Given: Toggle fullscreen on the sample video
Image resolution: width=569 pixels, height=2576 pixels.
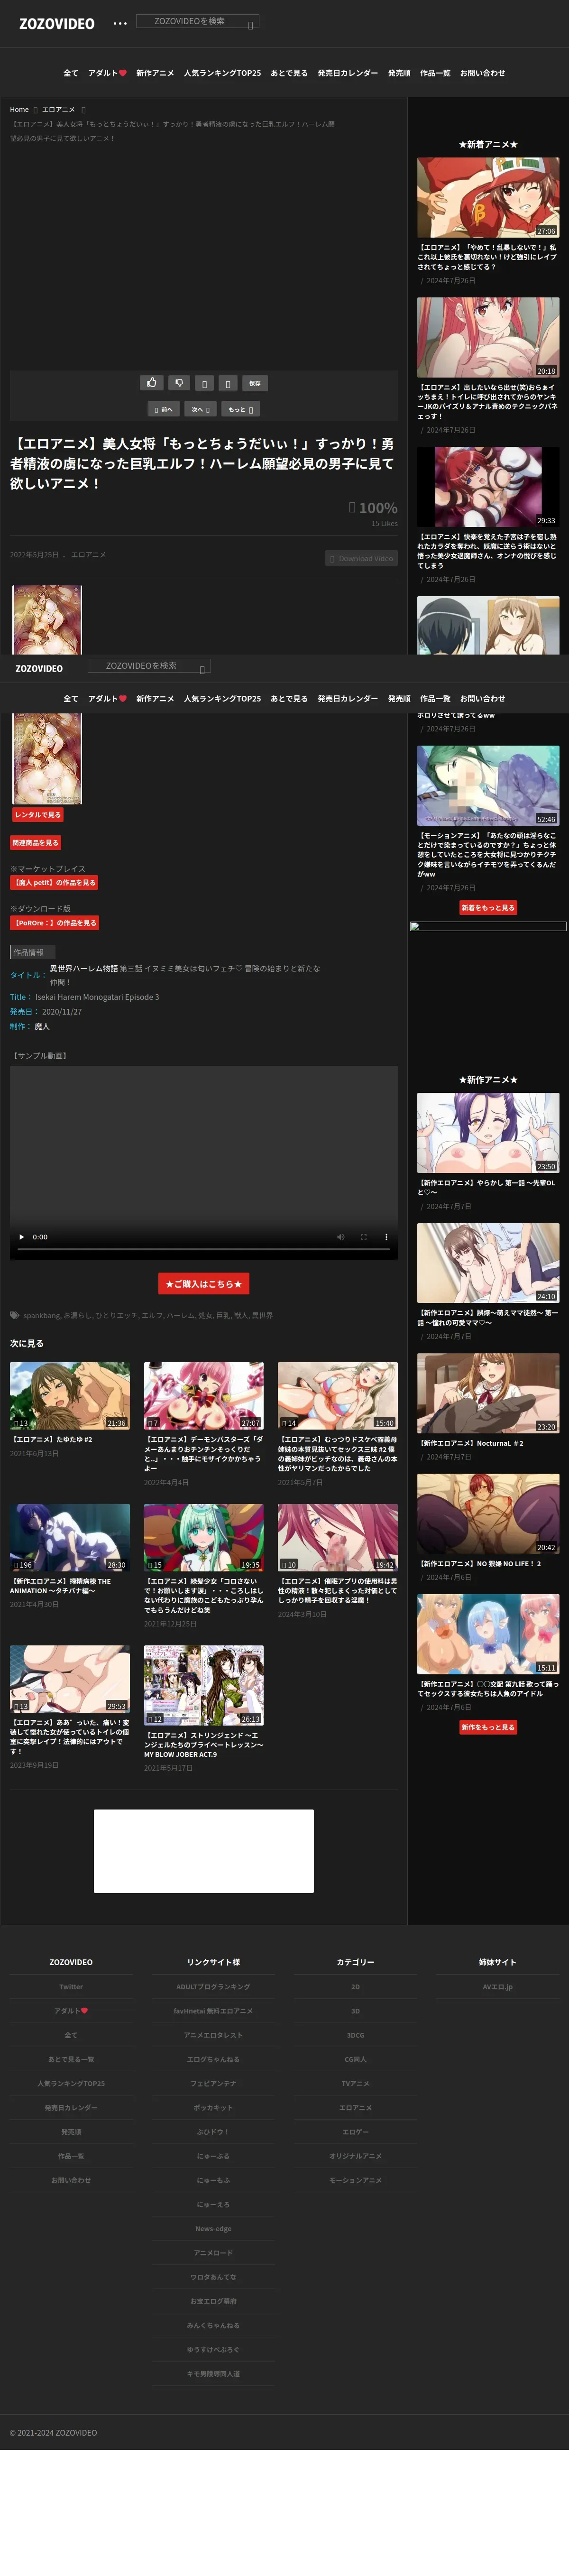Looking at the screenshot, I should (x=364, y=1237).
